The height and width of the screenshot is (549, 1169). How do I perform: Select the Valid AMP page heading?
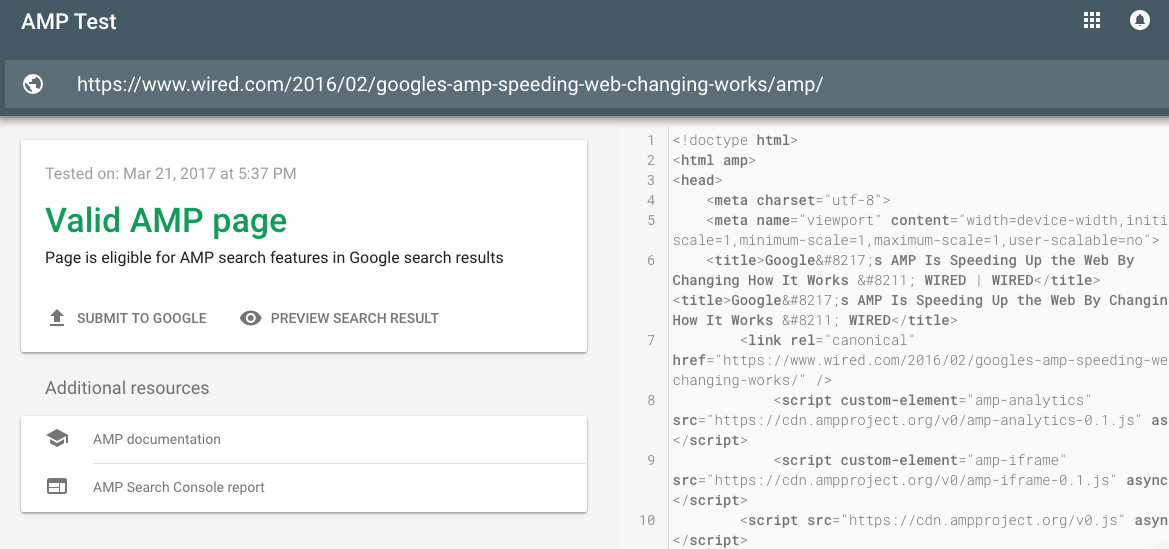tap(166, 220)
